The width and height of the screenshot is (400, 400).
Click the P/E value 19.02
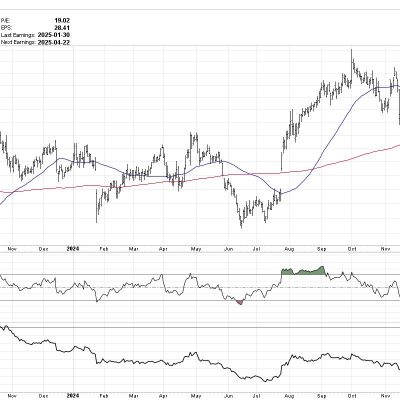click(x=62, y=21)
